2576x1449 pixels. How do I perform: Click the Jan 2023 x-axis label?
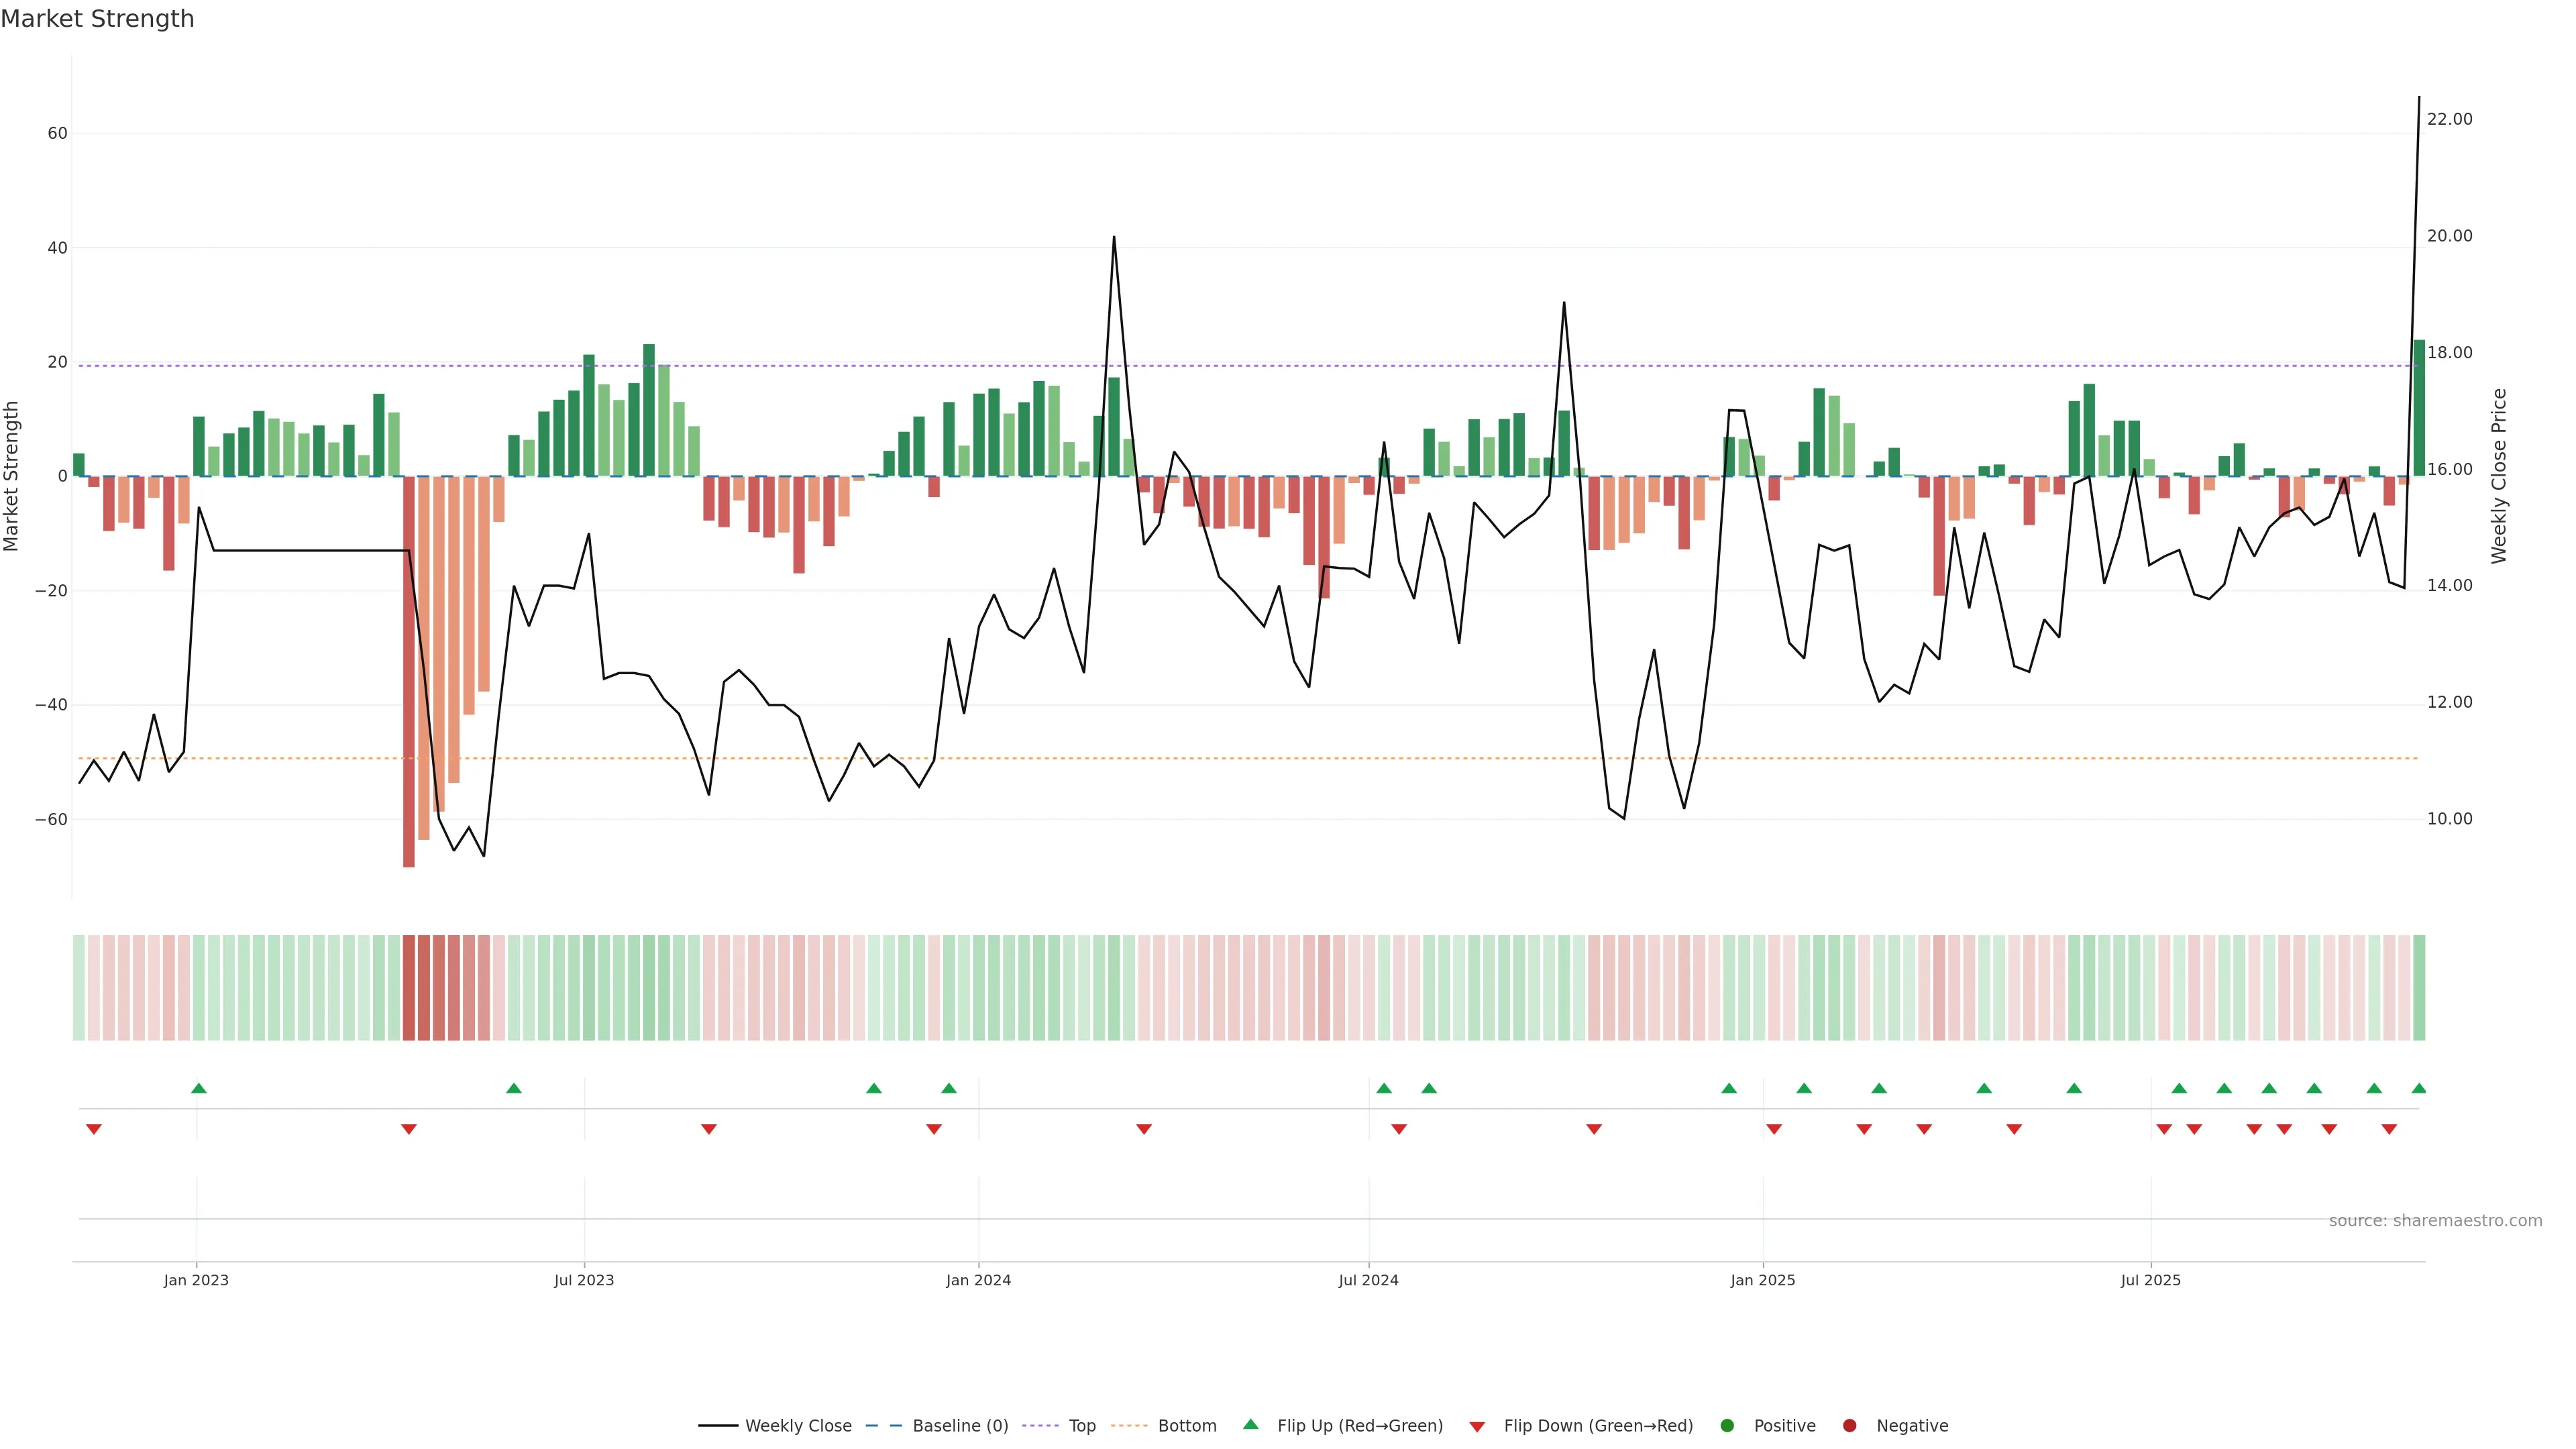(196, 1280)
